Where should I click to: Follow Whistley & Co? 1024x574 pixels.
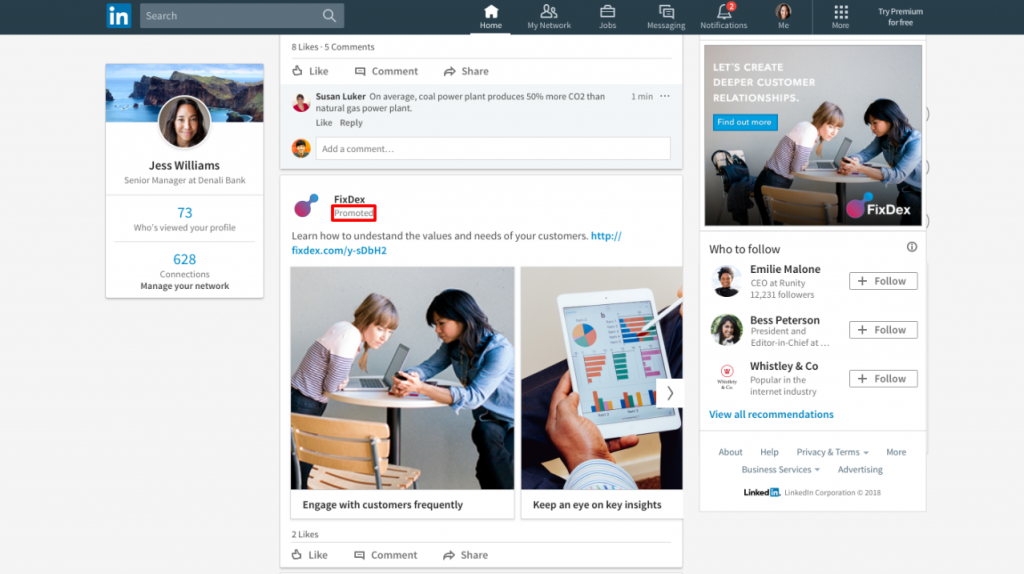click(x=883, y=379)
